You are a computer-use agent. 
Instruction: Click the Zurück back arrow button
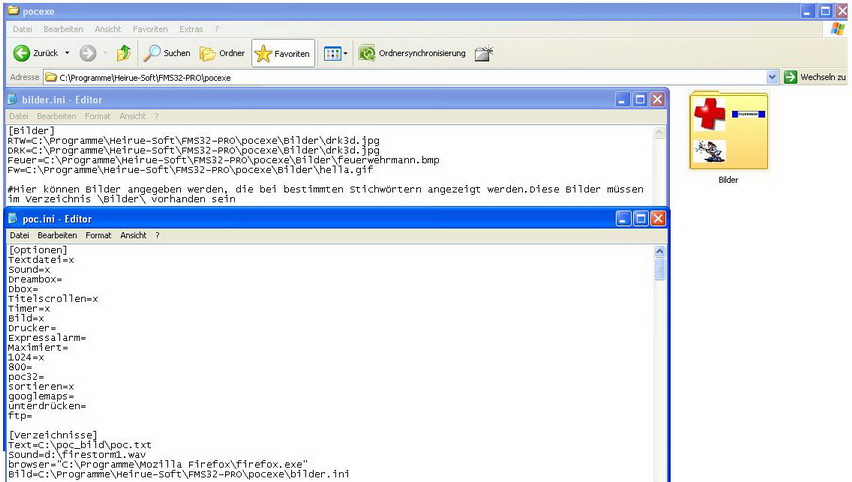[x=36, y=53]
